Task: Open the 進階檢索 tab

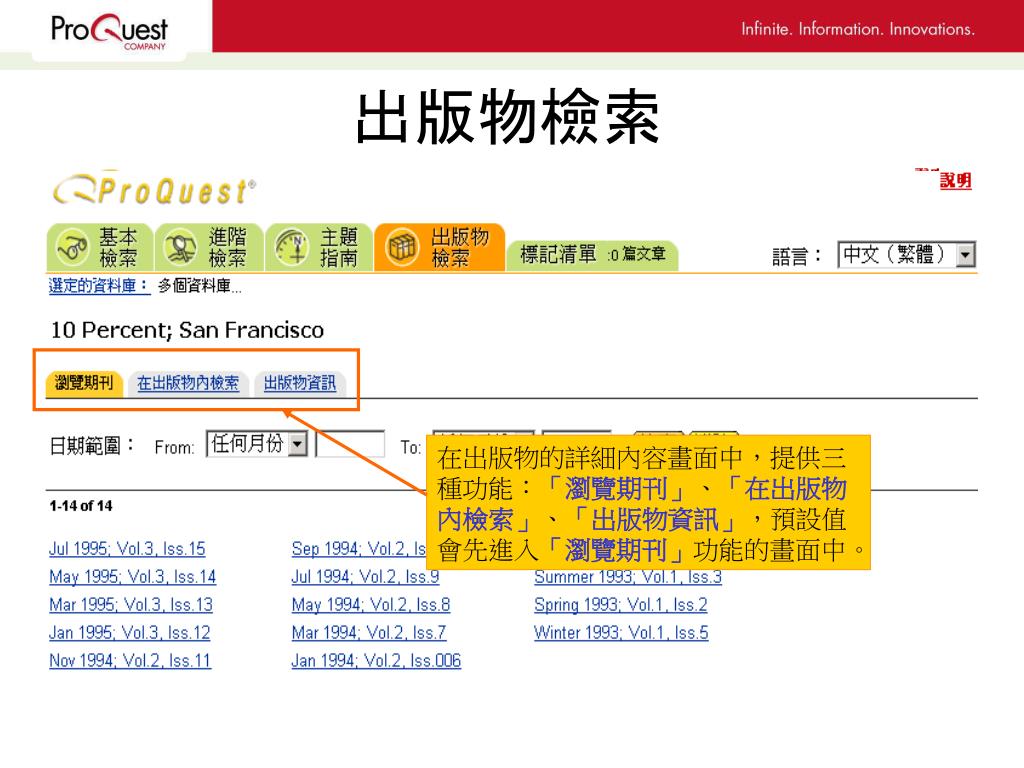Action: [209, 248]
